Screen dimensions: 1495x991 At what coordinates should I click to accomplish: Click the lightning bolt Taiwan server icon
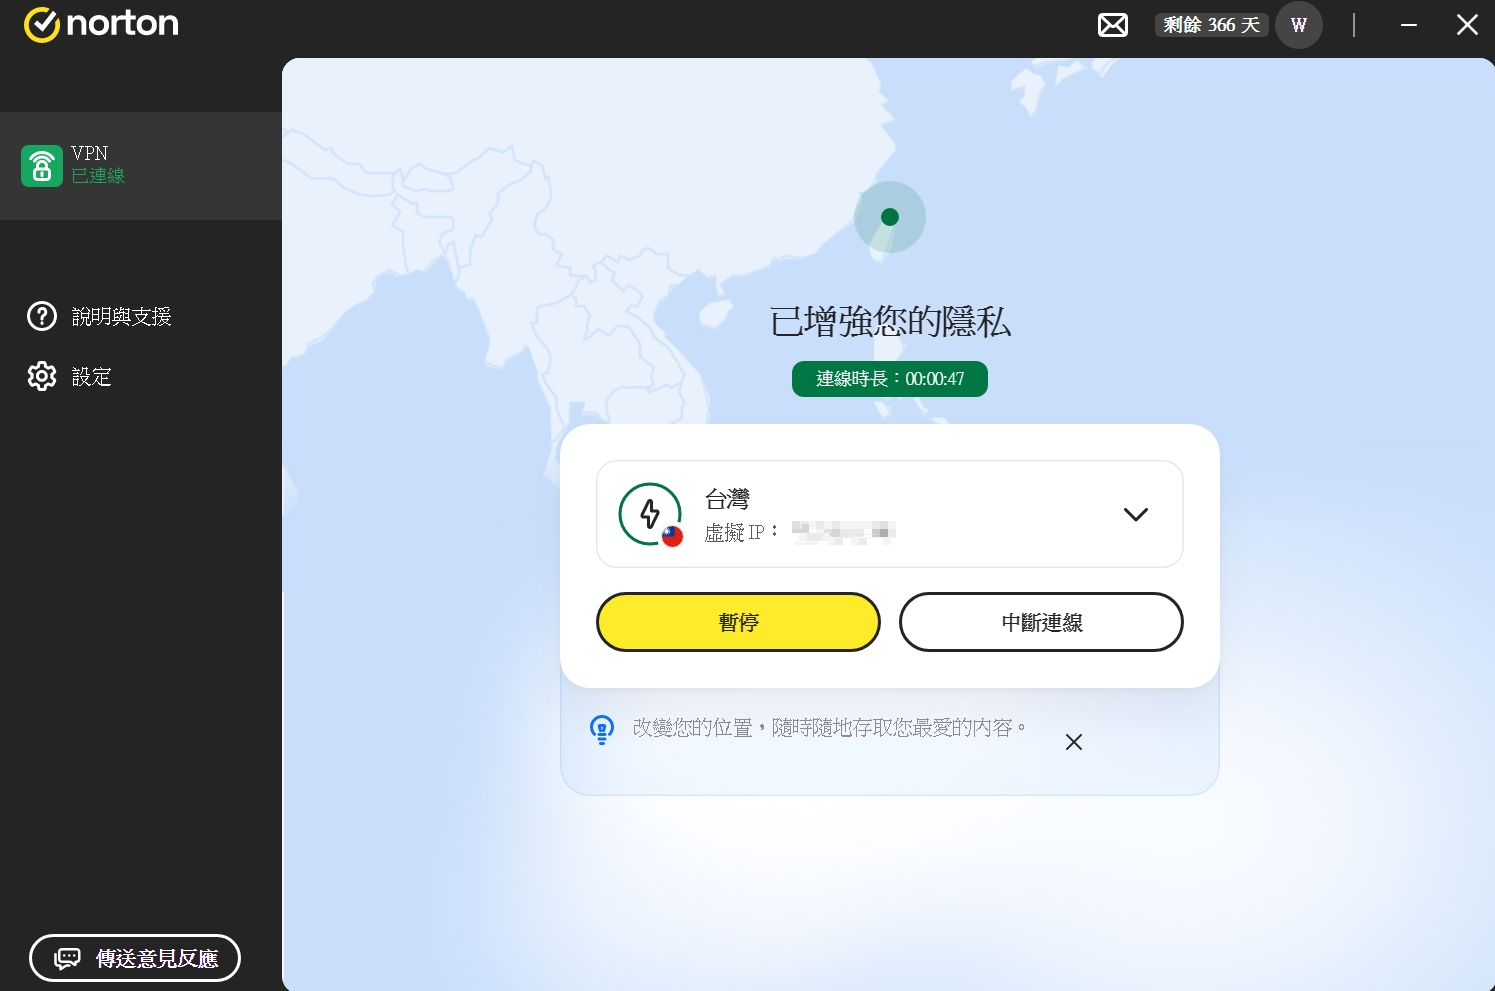point(650,514)
